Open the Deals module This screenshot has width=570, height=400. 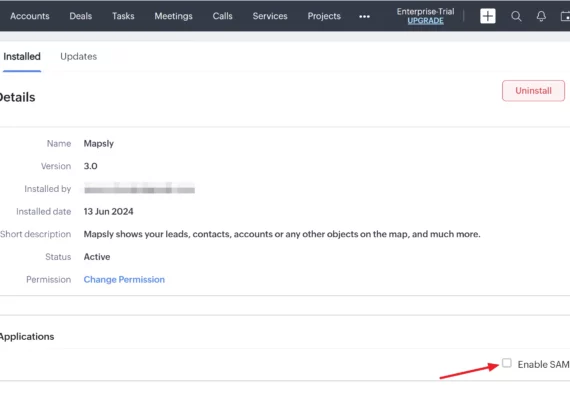pos(81,16)
